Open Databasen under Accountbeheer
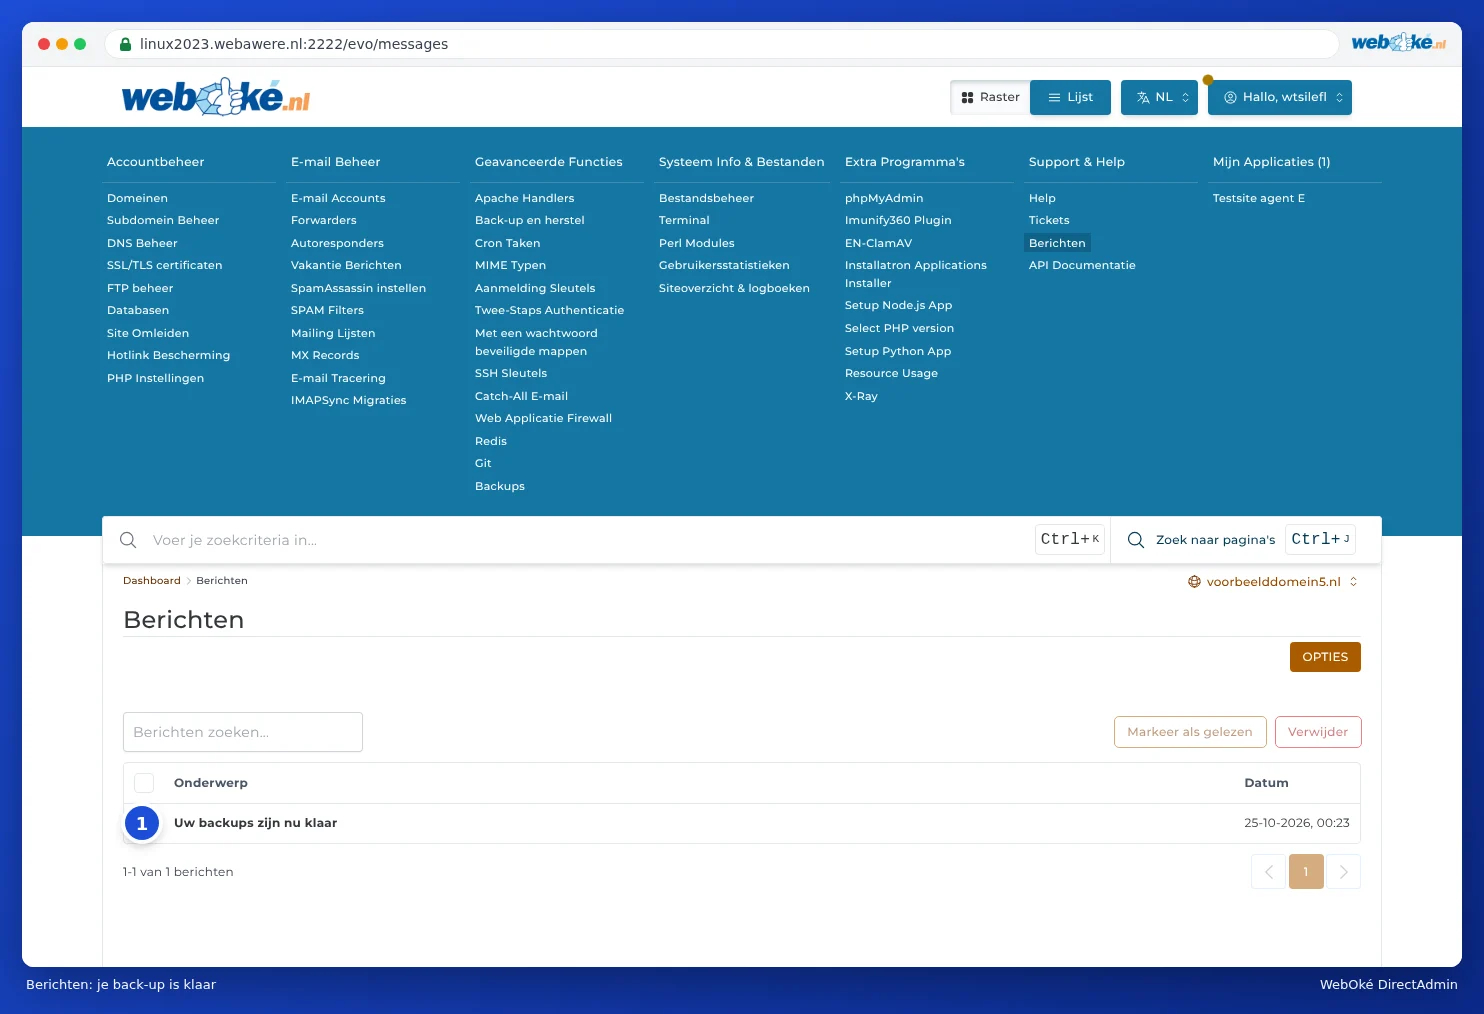This screenshot has width=1484, height=1014. click(x=138, y=310)
